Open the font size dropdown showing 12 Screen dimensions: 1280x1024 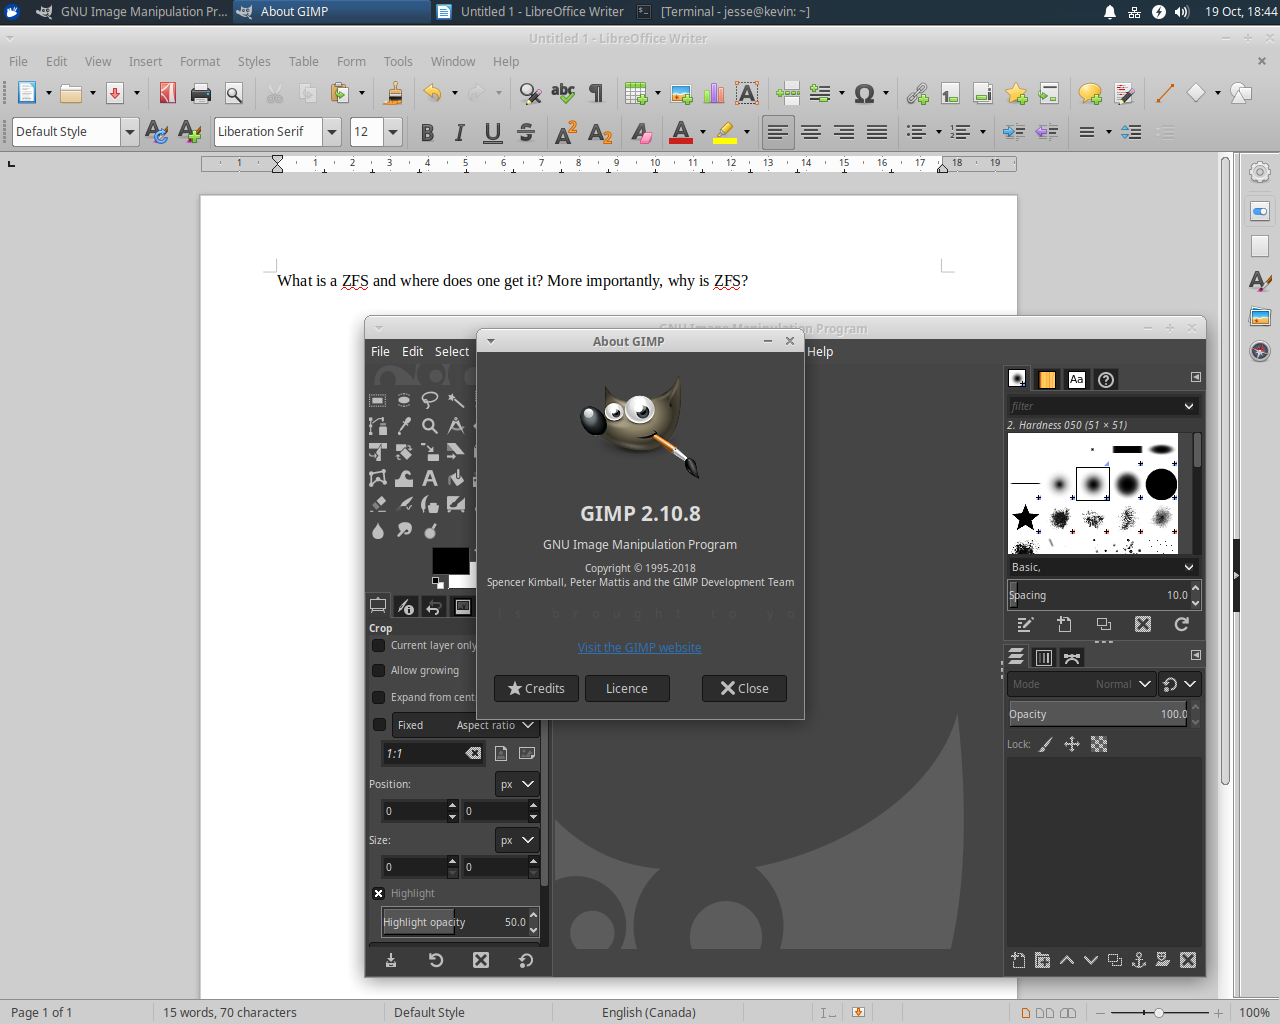coord(393,132)
